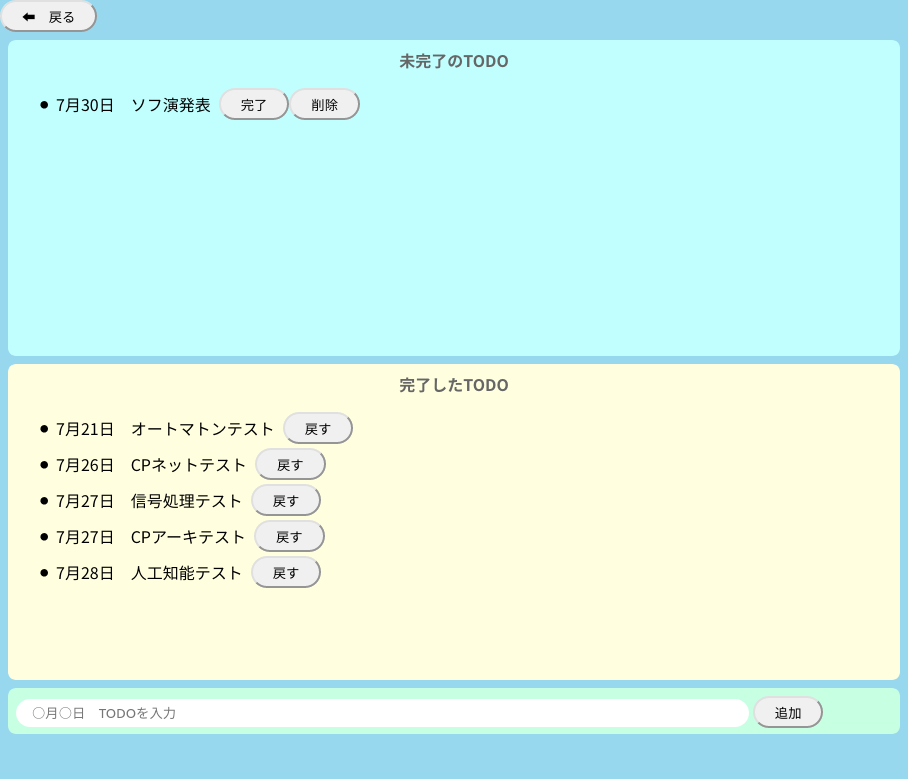Screen dimensions: 908x779
Task: Select the 7月30日 ソフ演発表 item text
Action: pos(133,105)
